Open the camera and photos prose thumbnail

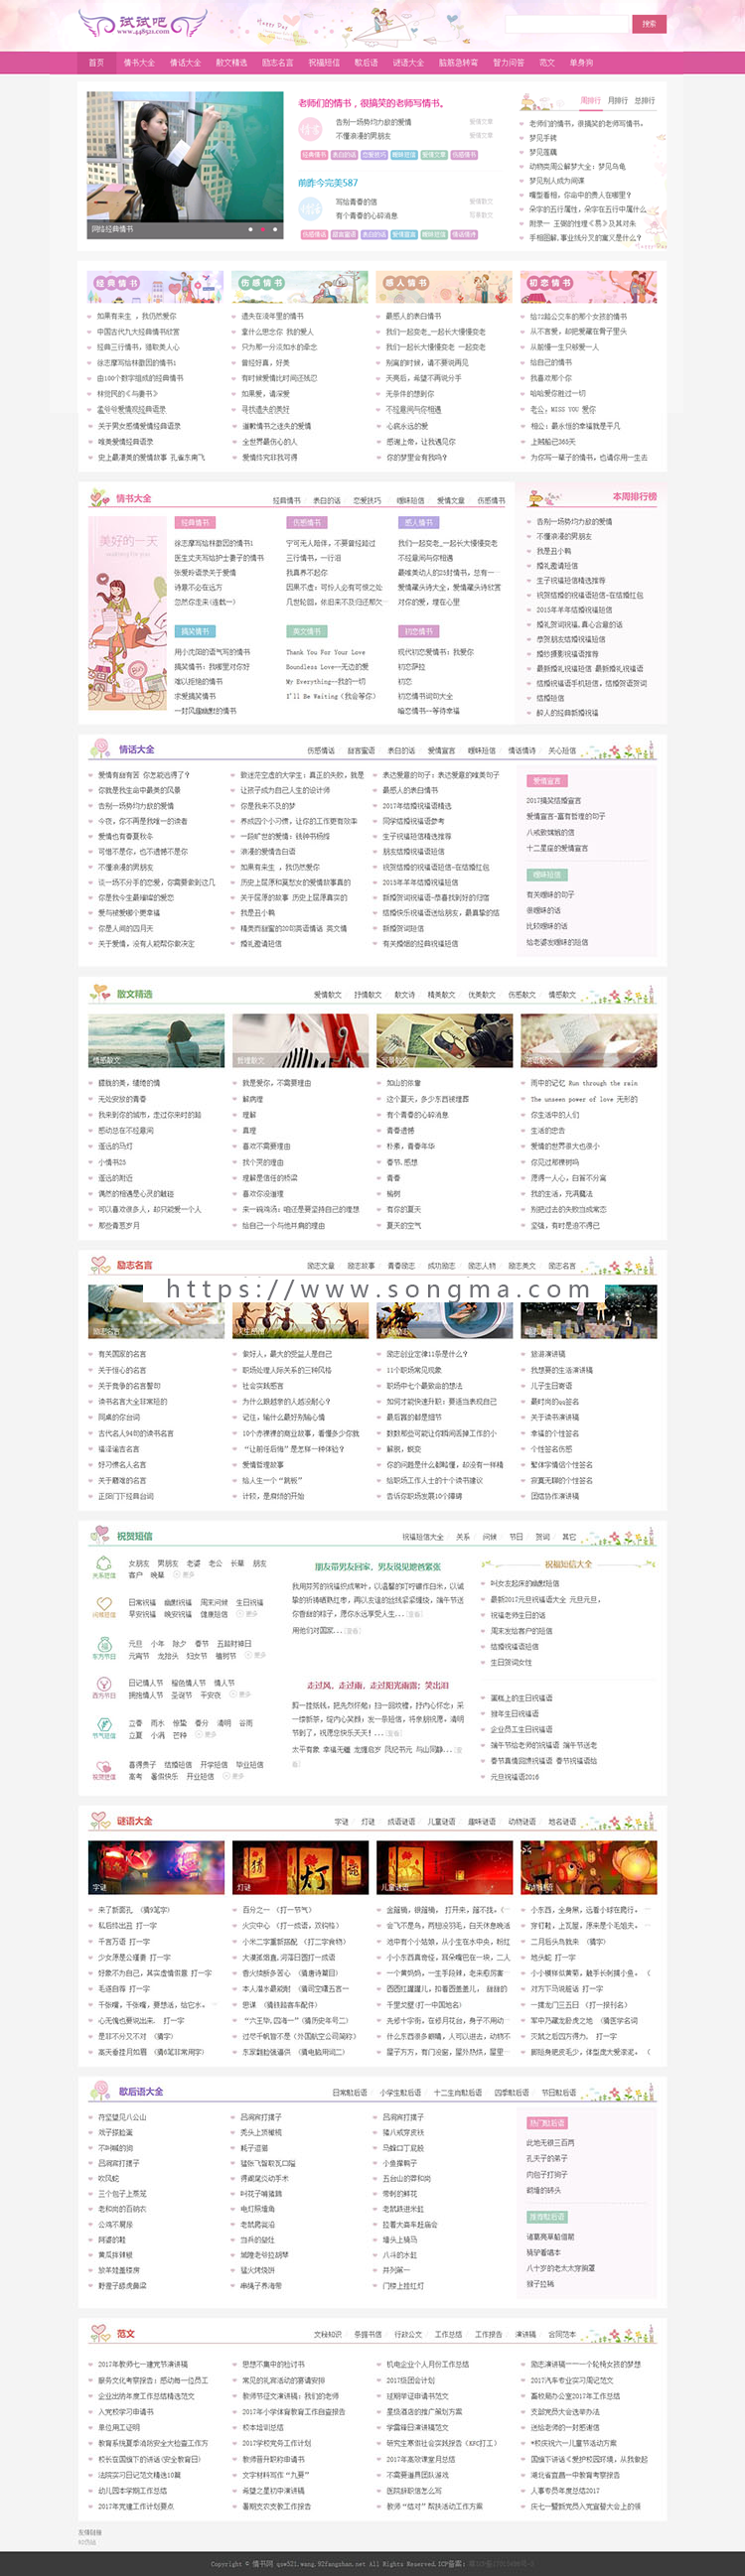(444, 1041)
